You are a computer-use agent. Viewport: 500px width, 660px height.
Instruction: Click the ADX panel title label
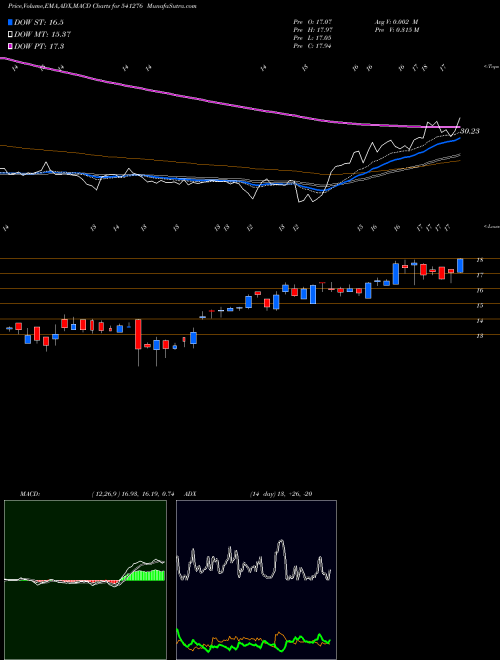click(x=191, y=494)
